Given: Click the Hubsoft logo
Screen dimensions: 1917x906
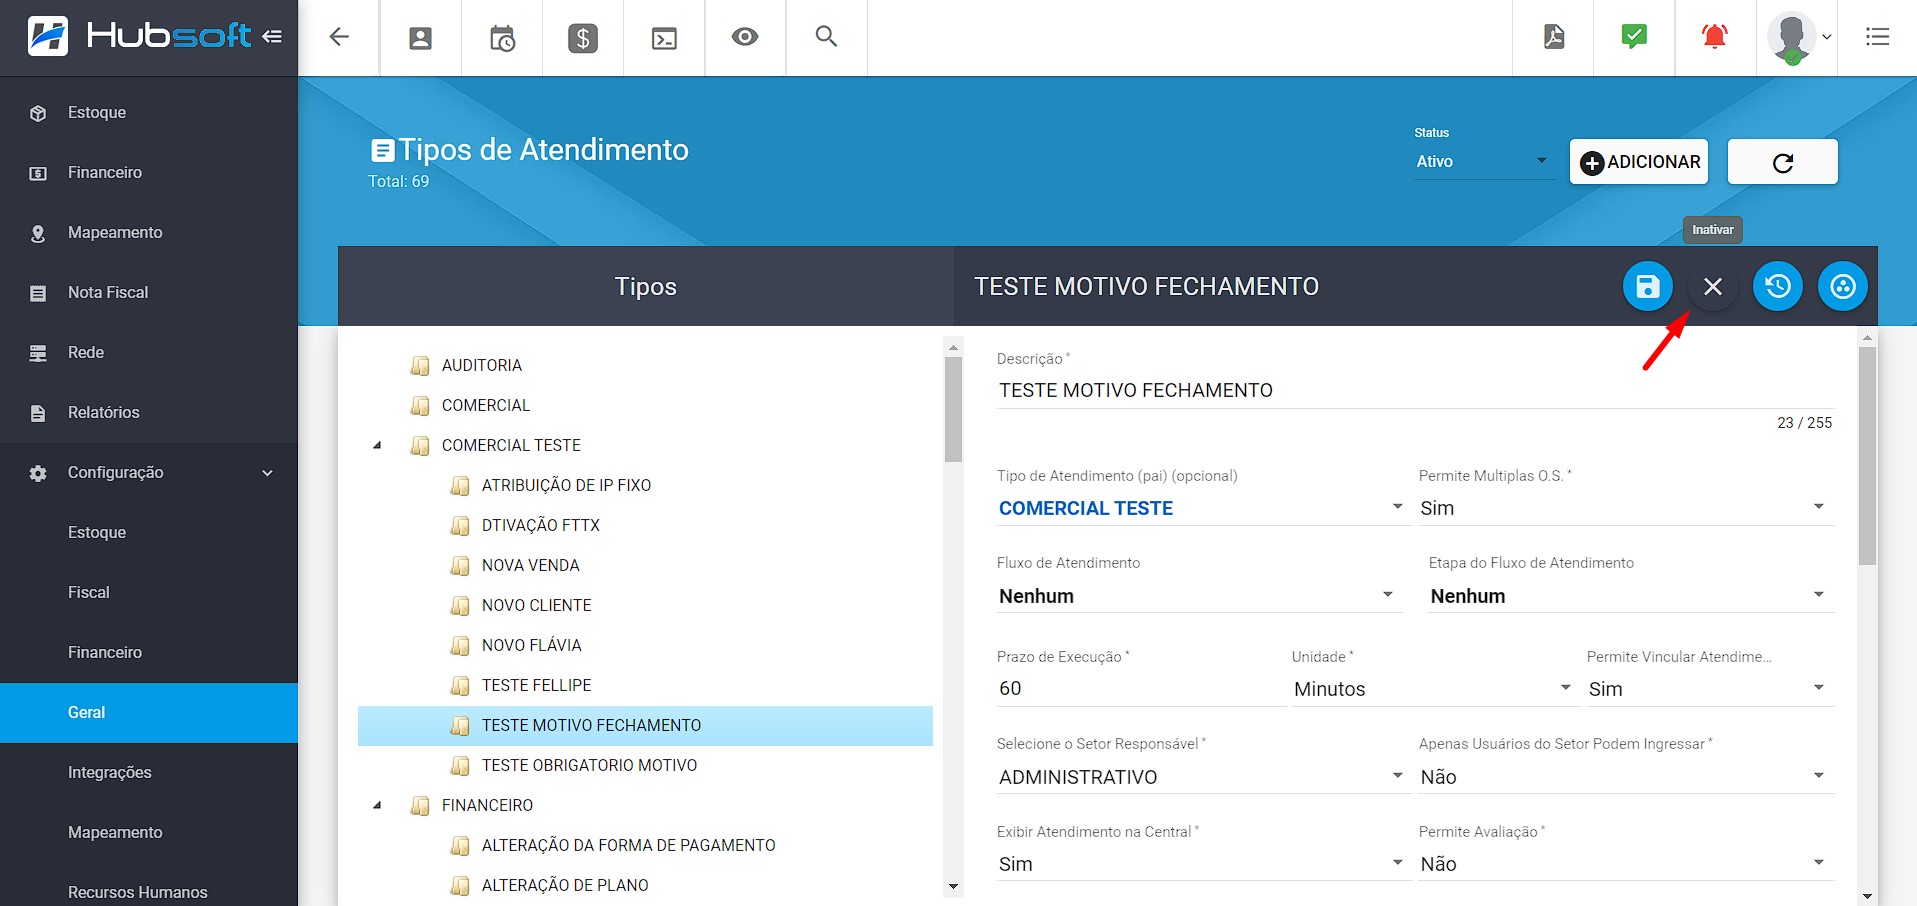Looking at the screenshot, I should (139, 36).
